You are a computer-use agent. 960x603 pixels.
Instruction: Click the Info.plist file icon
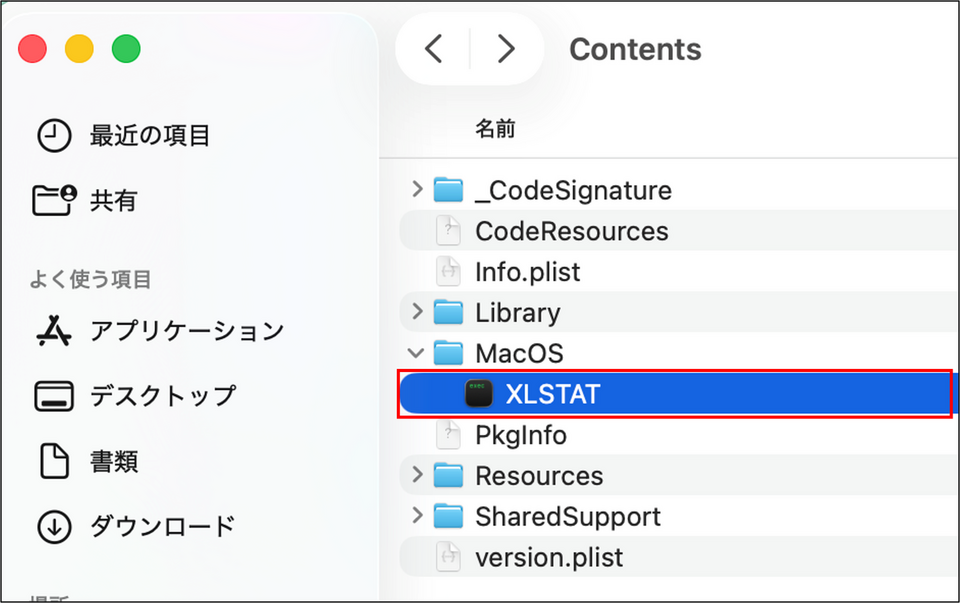[449, 272]
